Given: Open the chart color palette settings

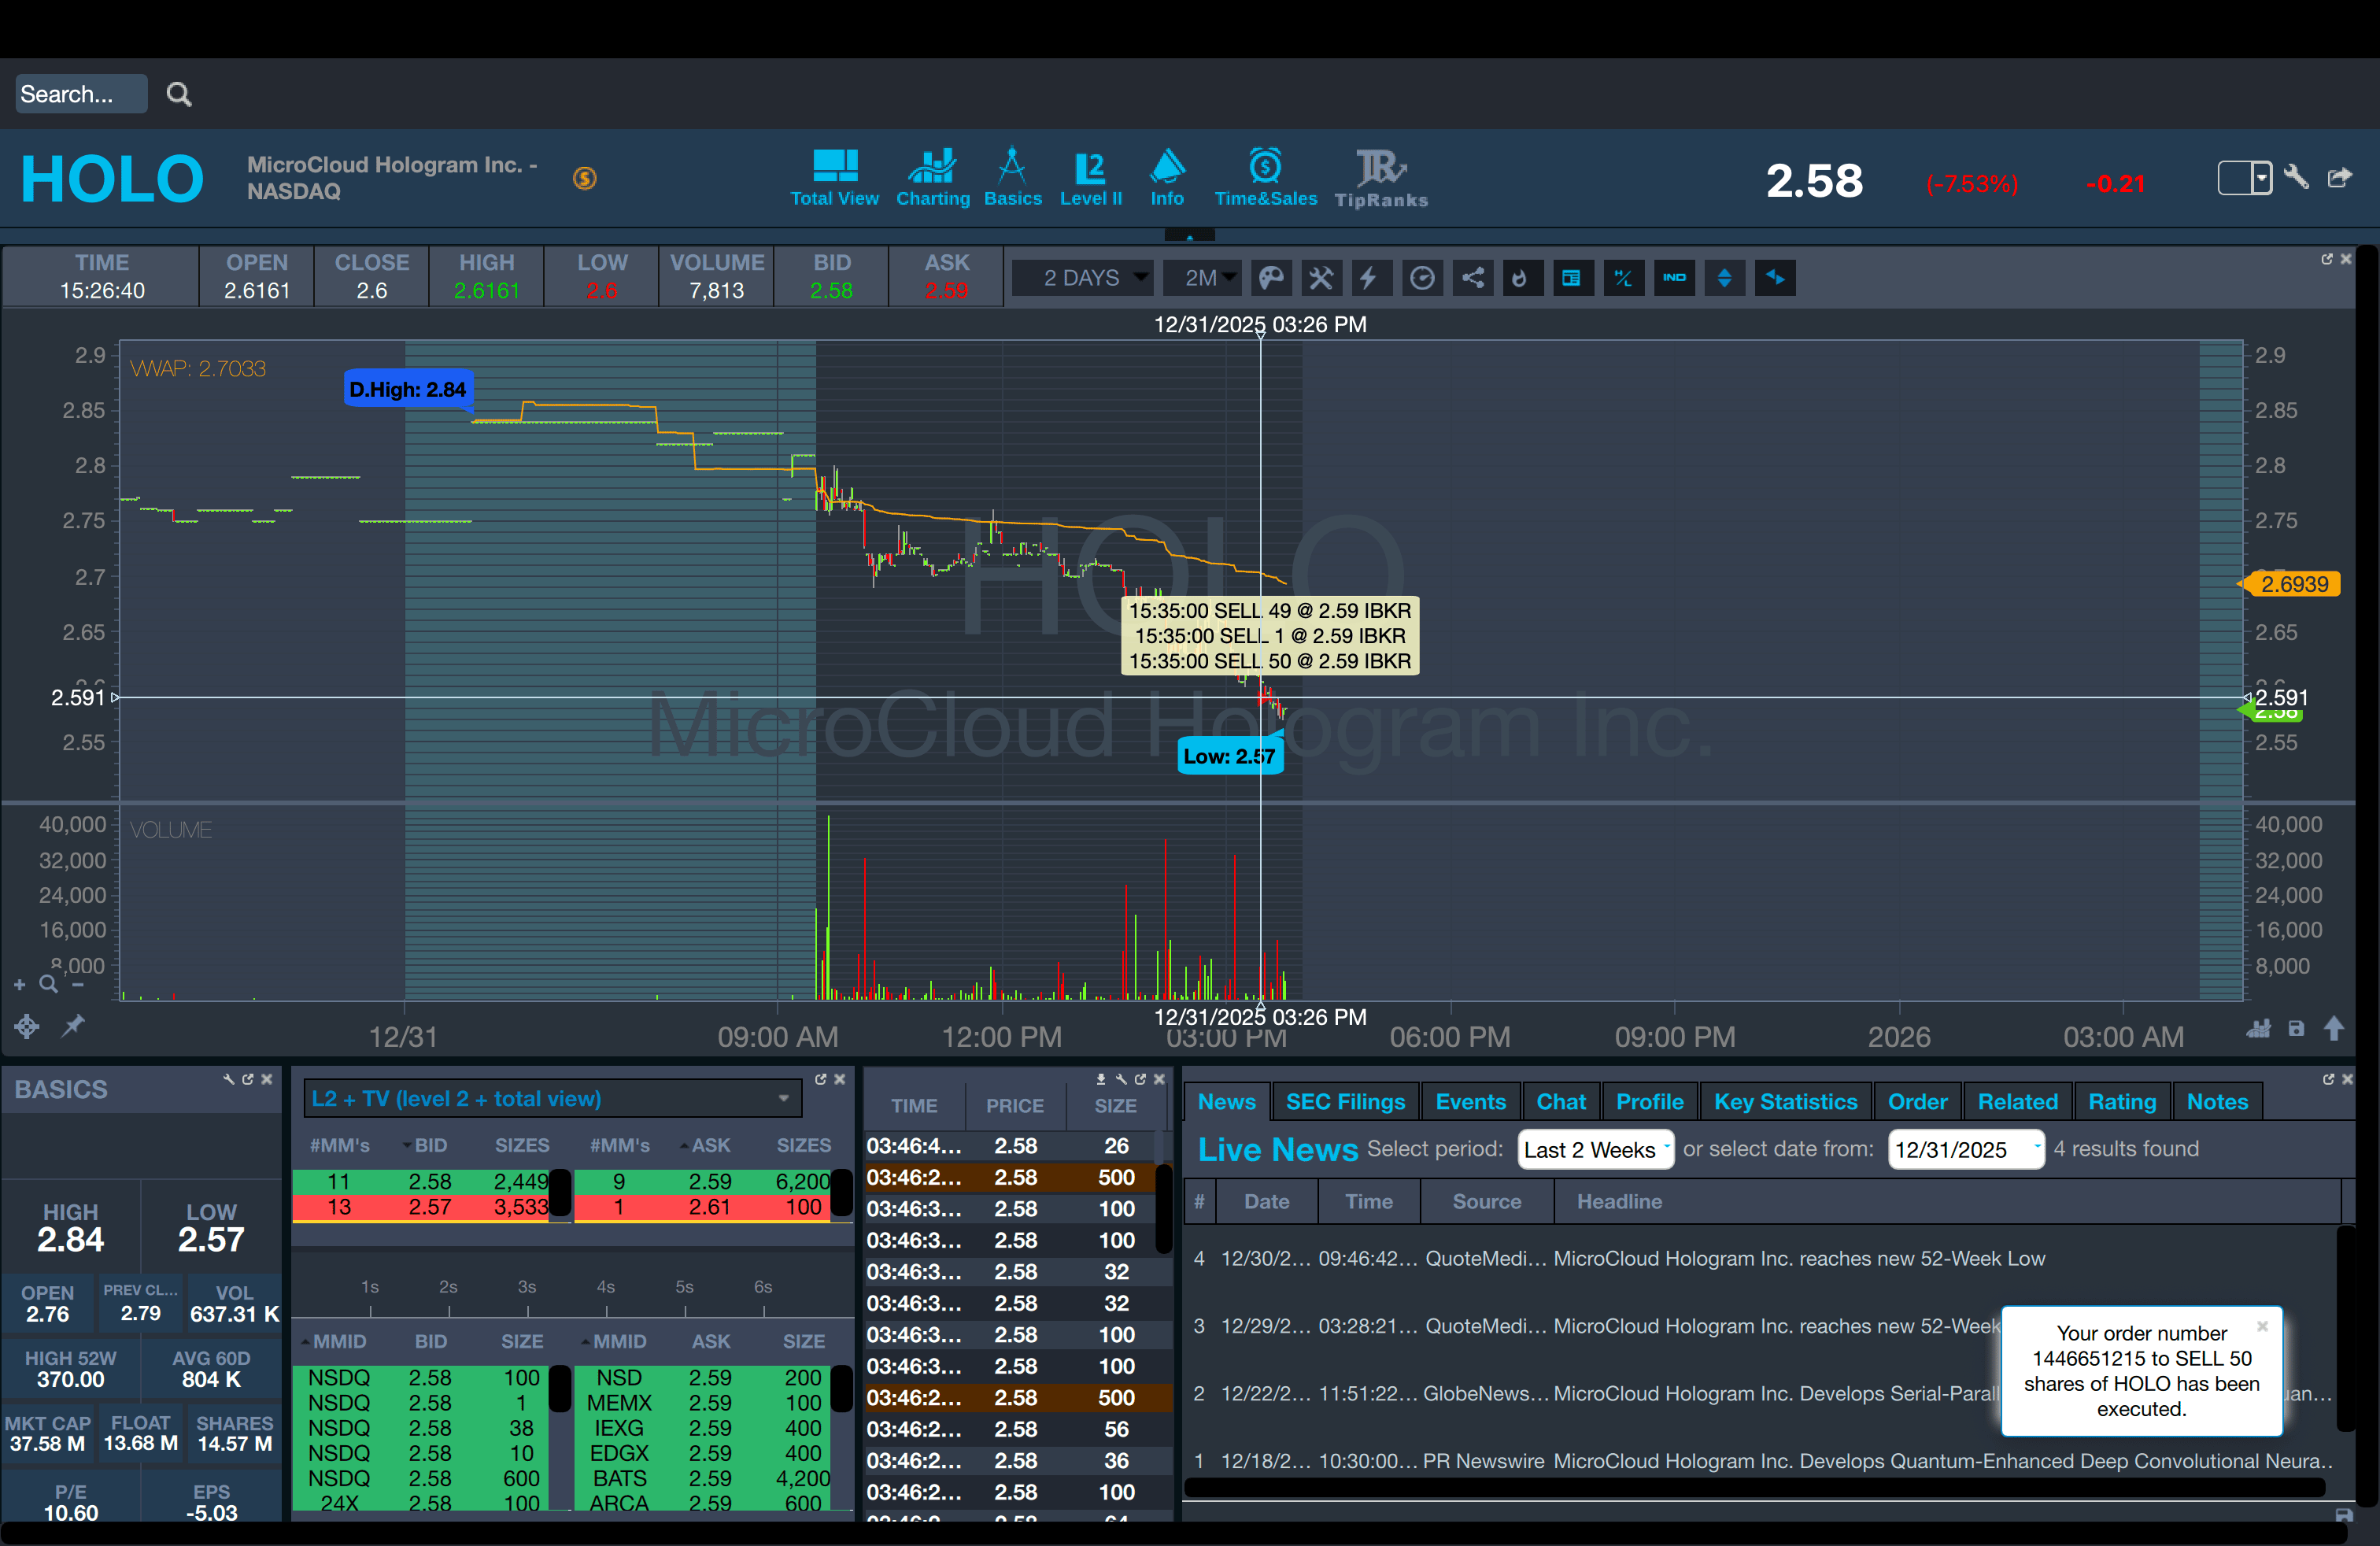Looking at the screenshot, I should pyautogui.click(x=1270, y=278).
